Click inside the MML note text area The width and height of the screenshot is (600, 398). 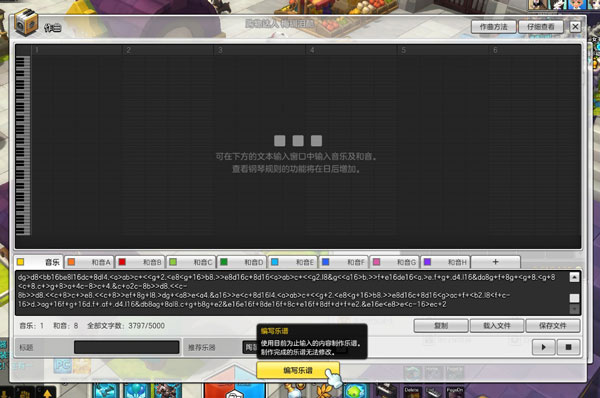point(292,293)
